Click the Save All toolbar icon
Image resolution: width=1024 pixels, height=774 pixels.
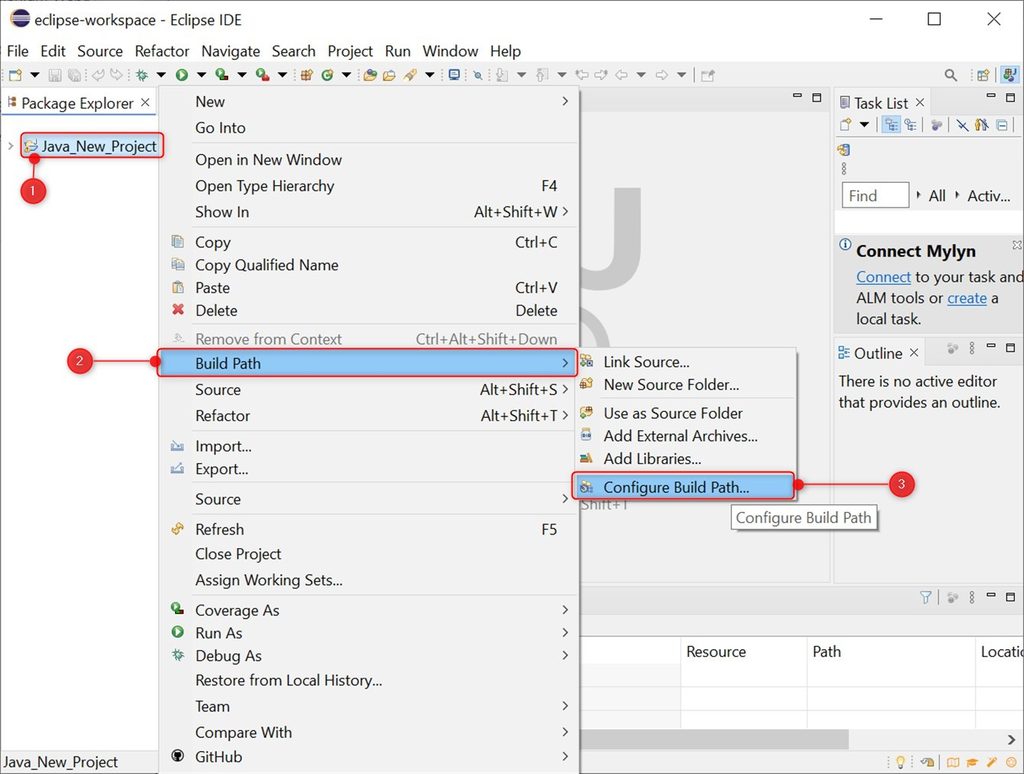tap(74, 75)
